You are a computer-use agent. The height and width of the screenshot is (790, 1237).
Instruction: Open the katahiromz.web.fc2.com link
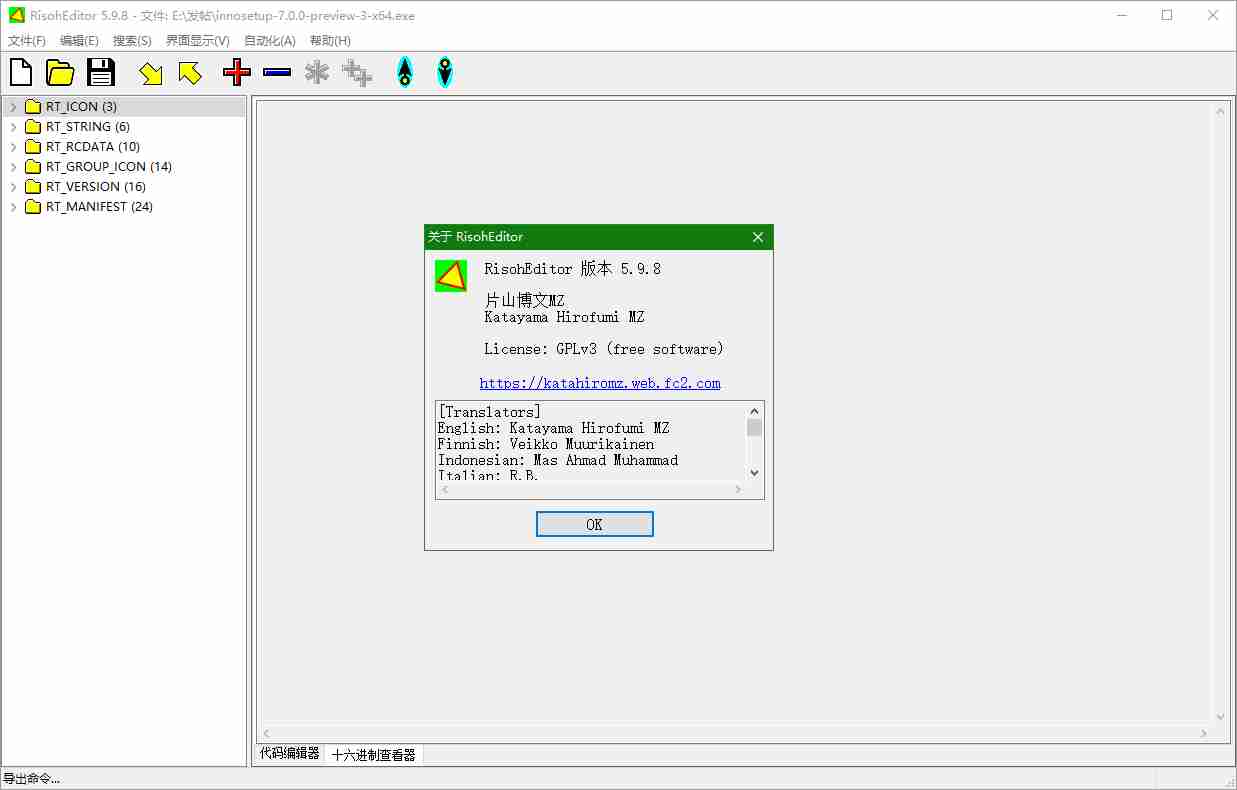tap(600, 383)
